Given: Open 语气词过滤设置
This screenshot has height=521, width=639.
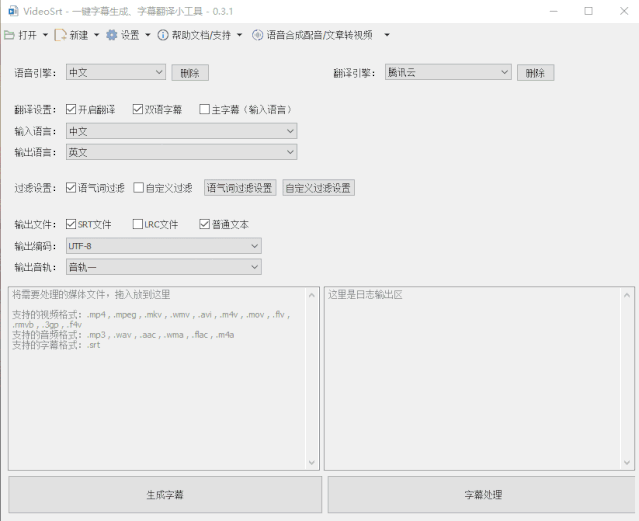Looking at the screenshot, I should coord(240,188).
